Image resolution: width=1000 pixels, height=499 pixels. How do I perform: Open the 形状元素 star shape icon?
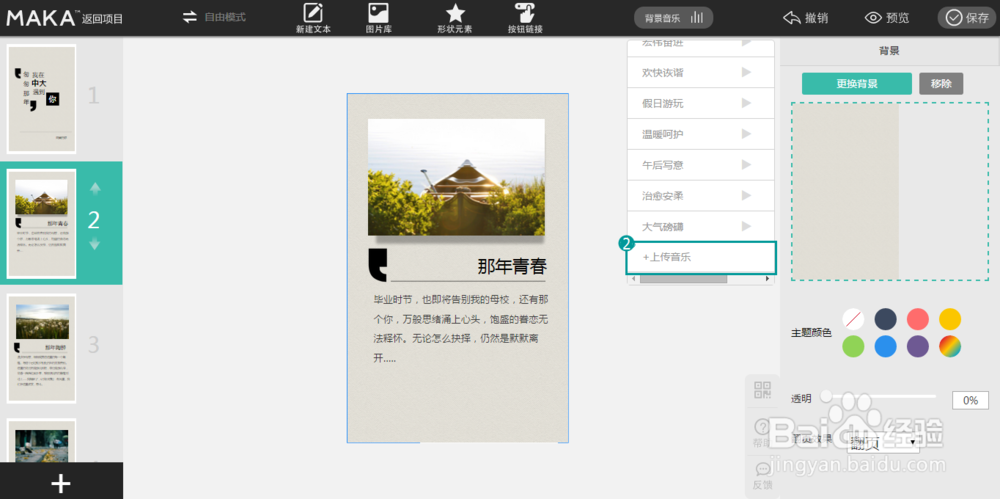[455, 18]
